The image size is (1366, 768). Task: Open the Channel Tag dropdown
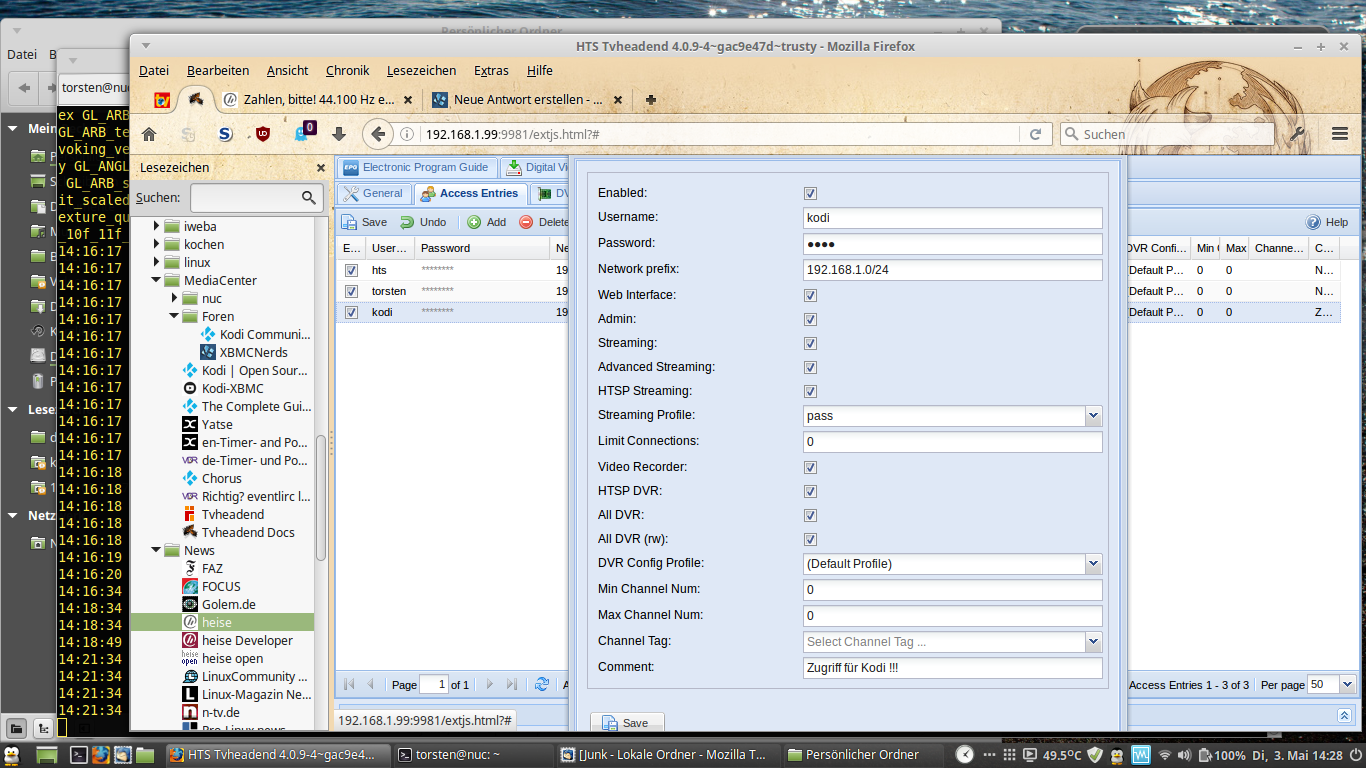pos(1093,642)
